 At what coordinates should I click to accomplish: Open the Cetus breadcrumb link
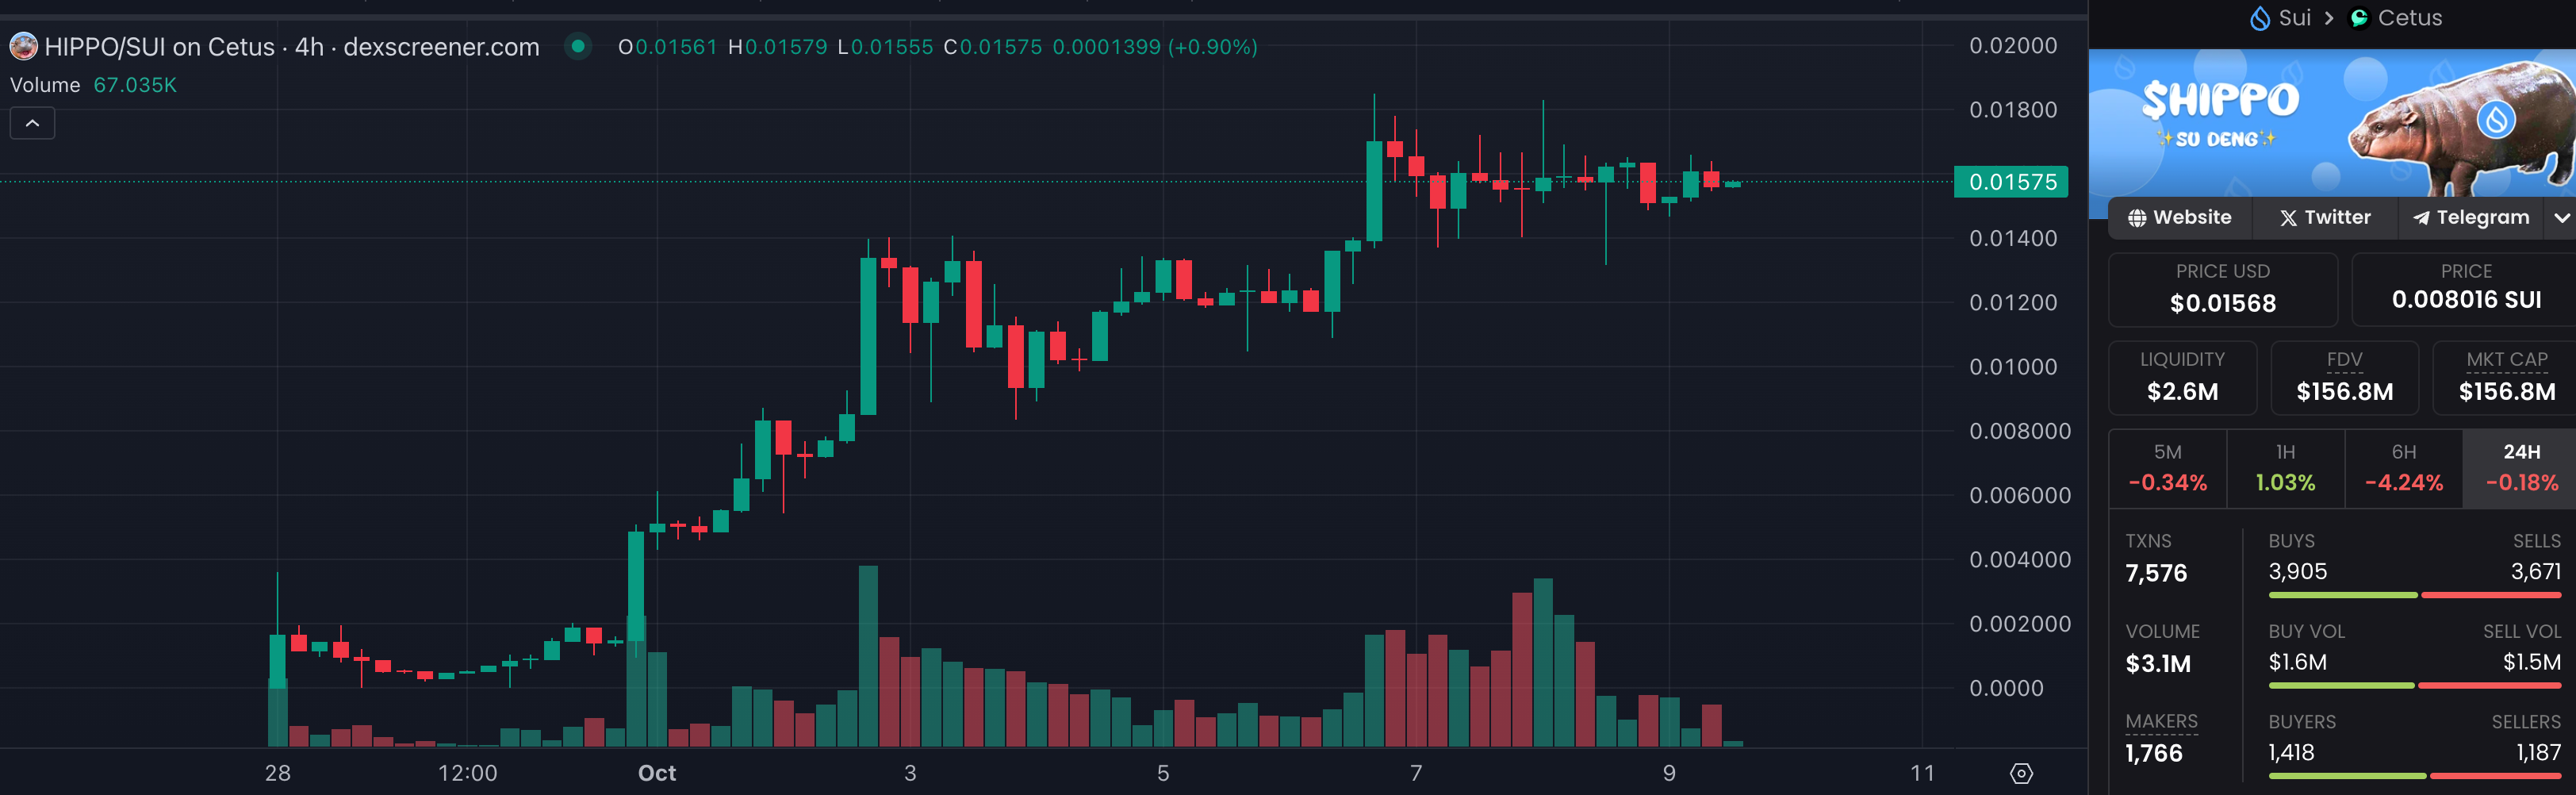click(x=2409, y=18)
